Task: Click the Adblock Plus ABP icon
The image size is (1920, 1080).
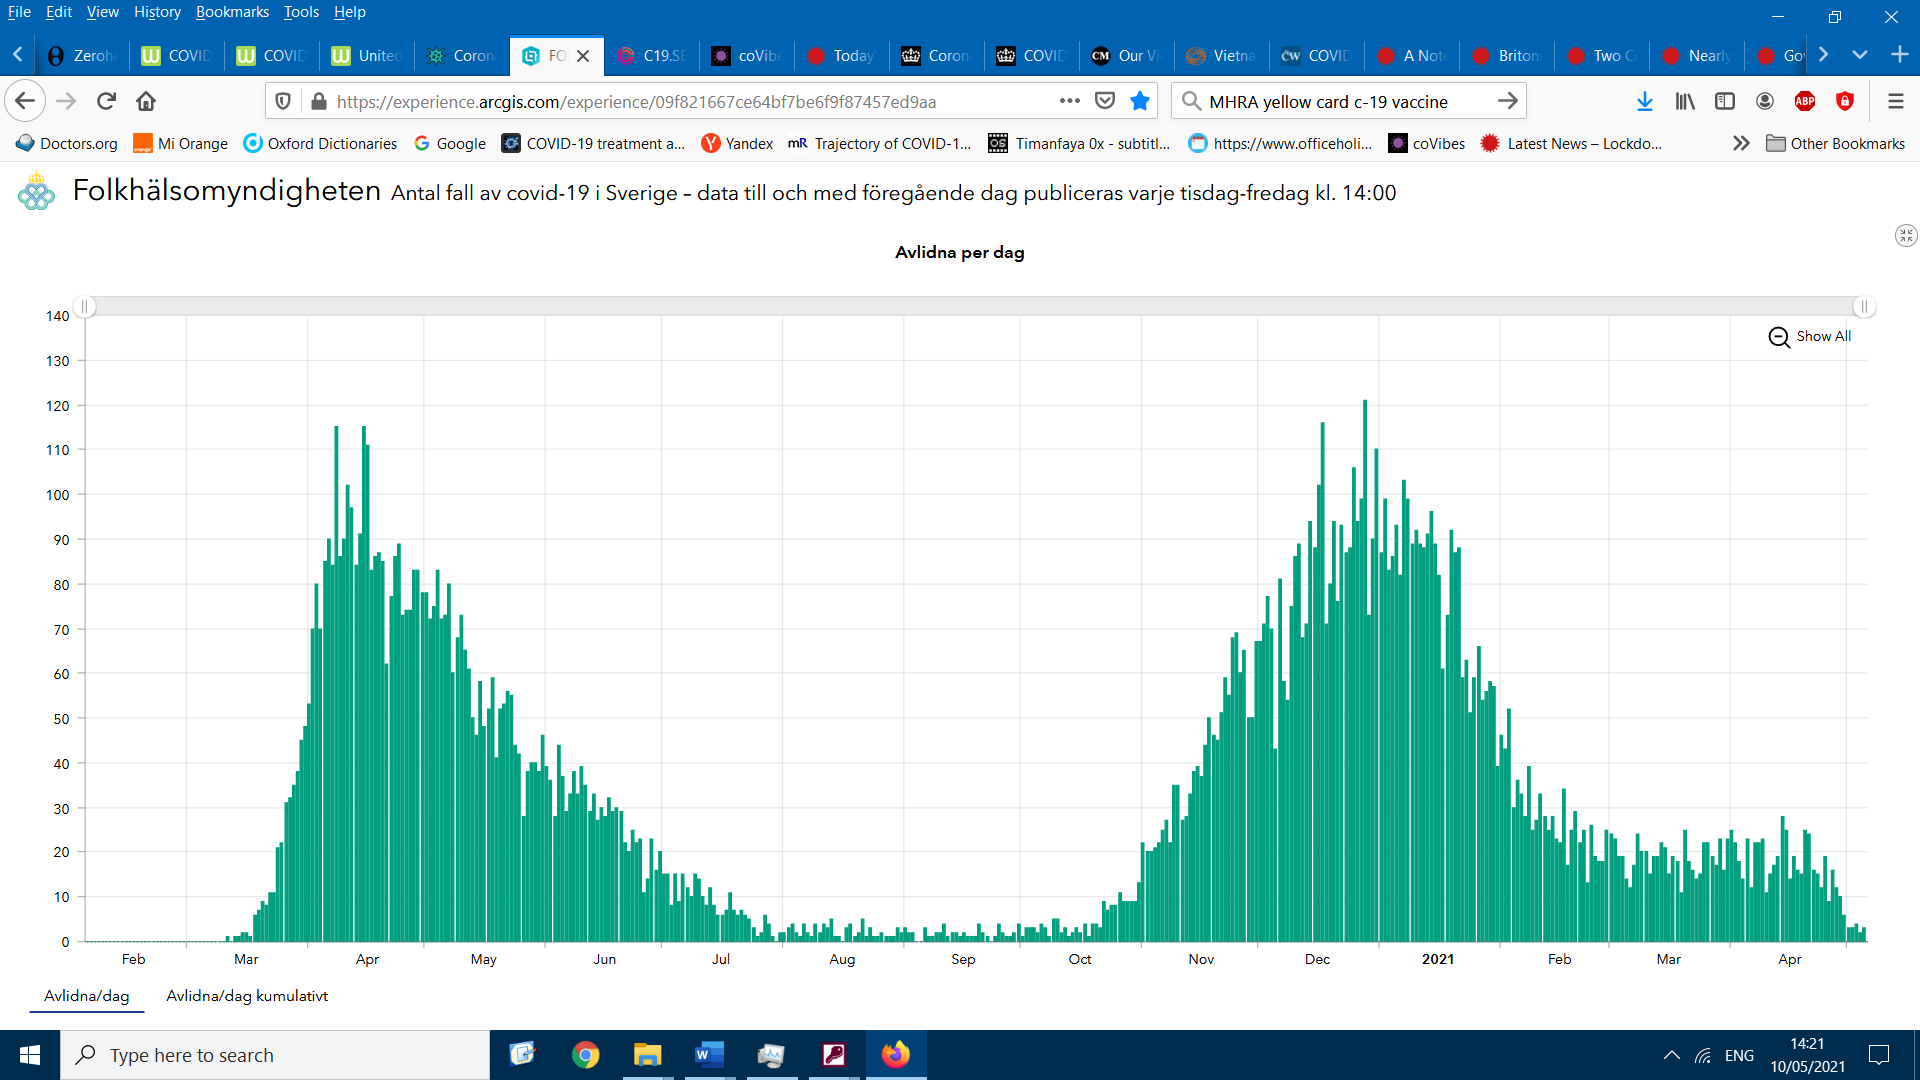Action: click(x=1805, y=101)
